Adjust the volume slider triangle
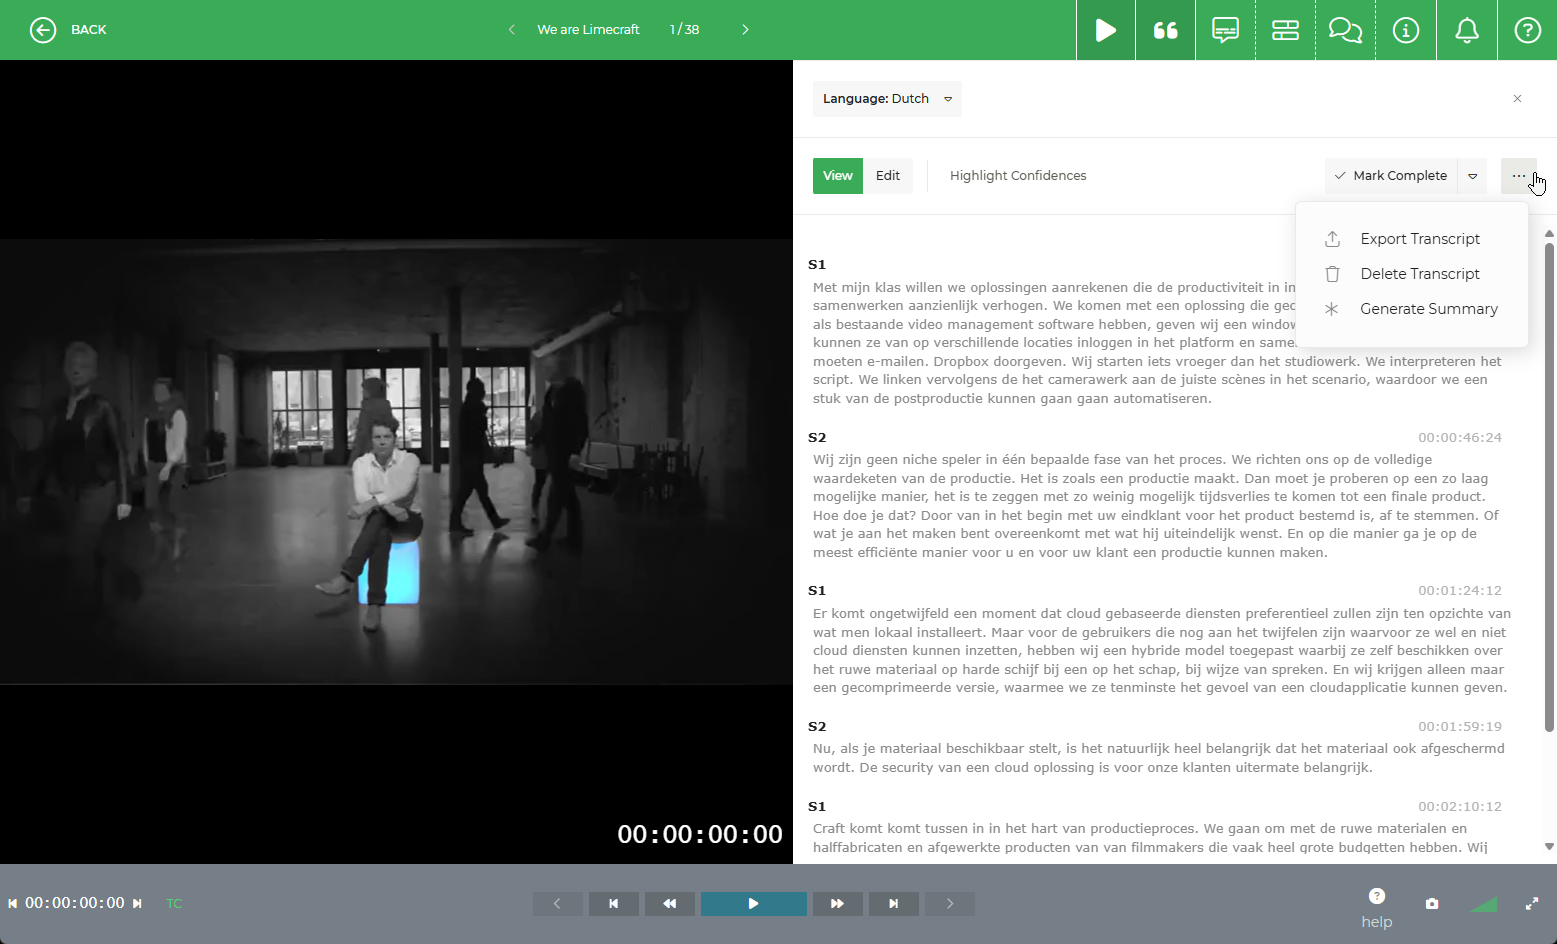Image resolution: width=1557 pixels, height=944 pixels. coord(1483,903)
